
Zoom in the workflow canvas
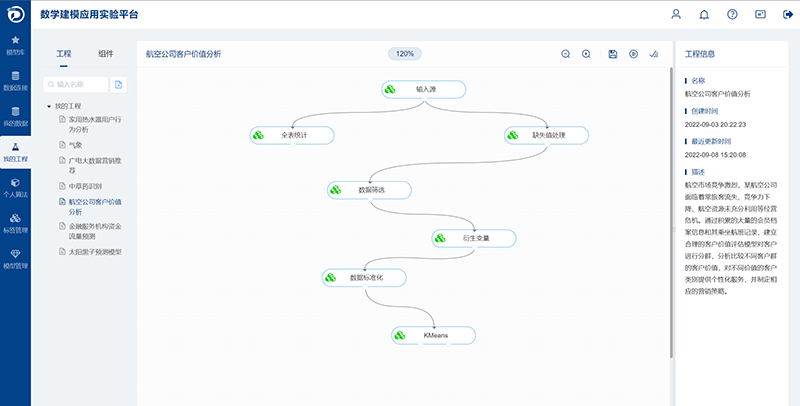pos(586,54)
